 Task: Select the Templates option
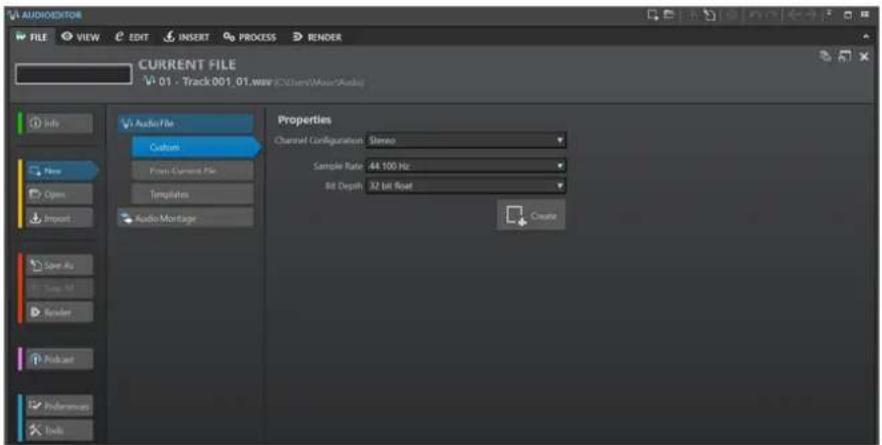coord(192,194)
